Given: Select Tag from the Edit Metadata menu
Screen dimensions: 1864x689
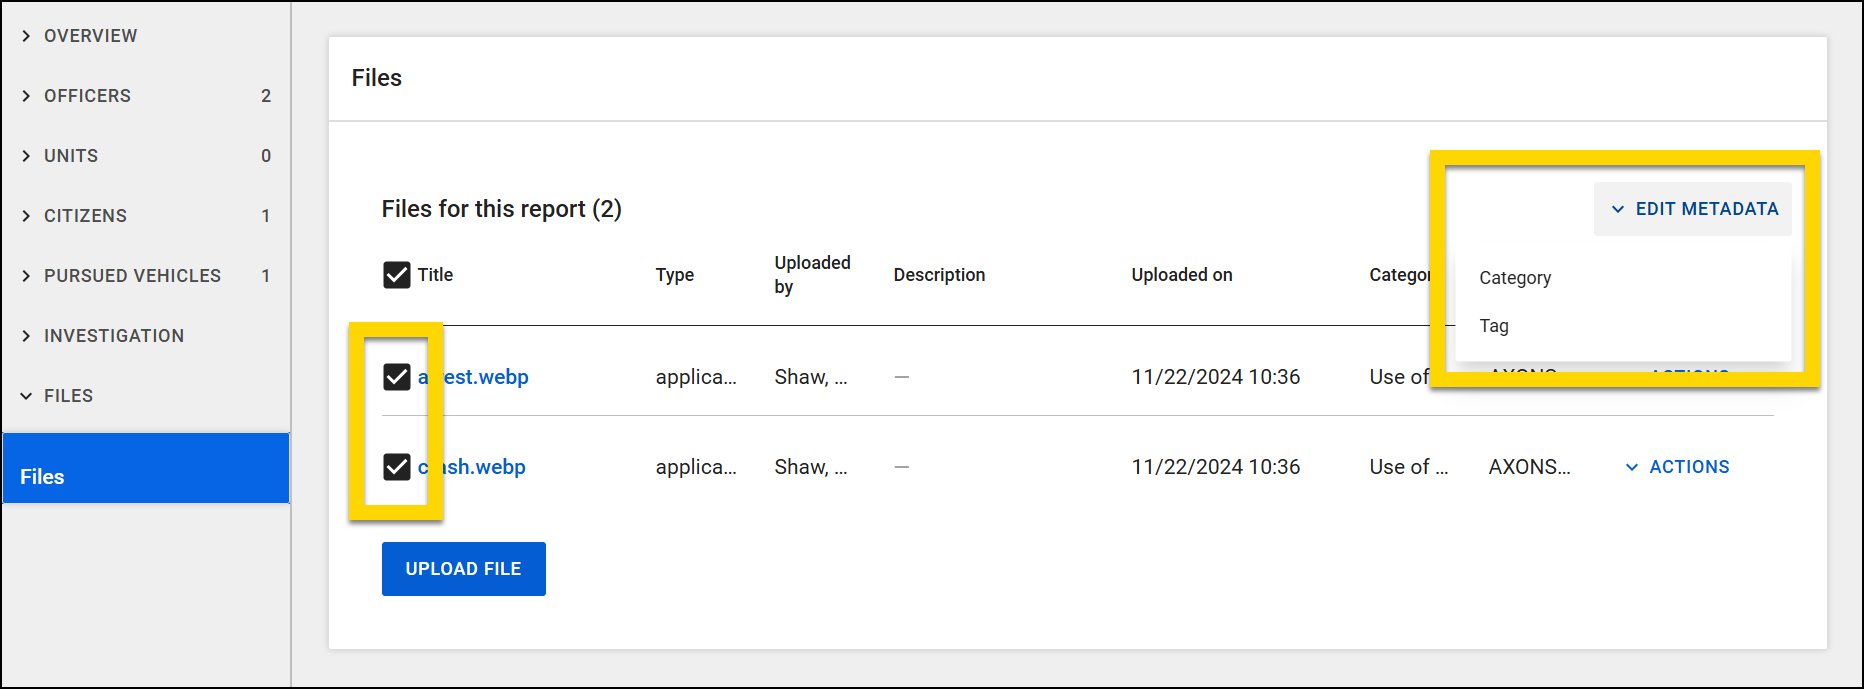Looking at the screenshot, I should point(1493,325).
